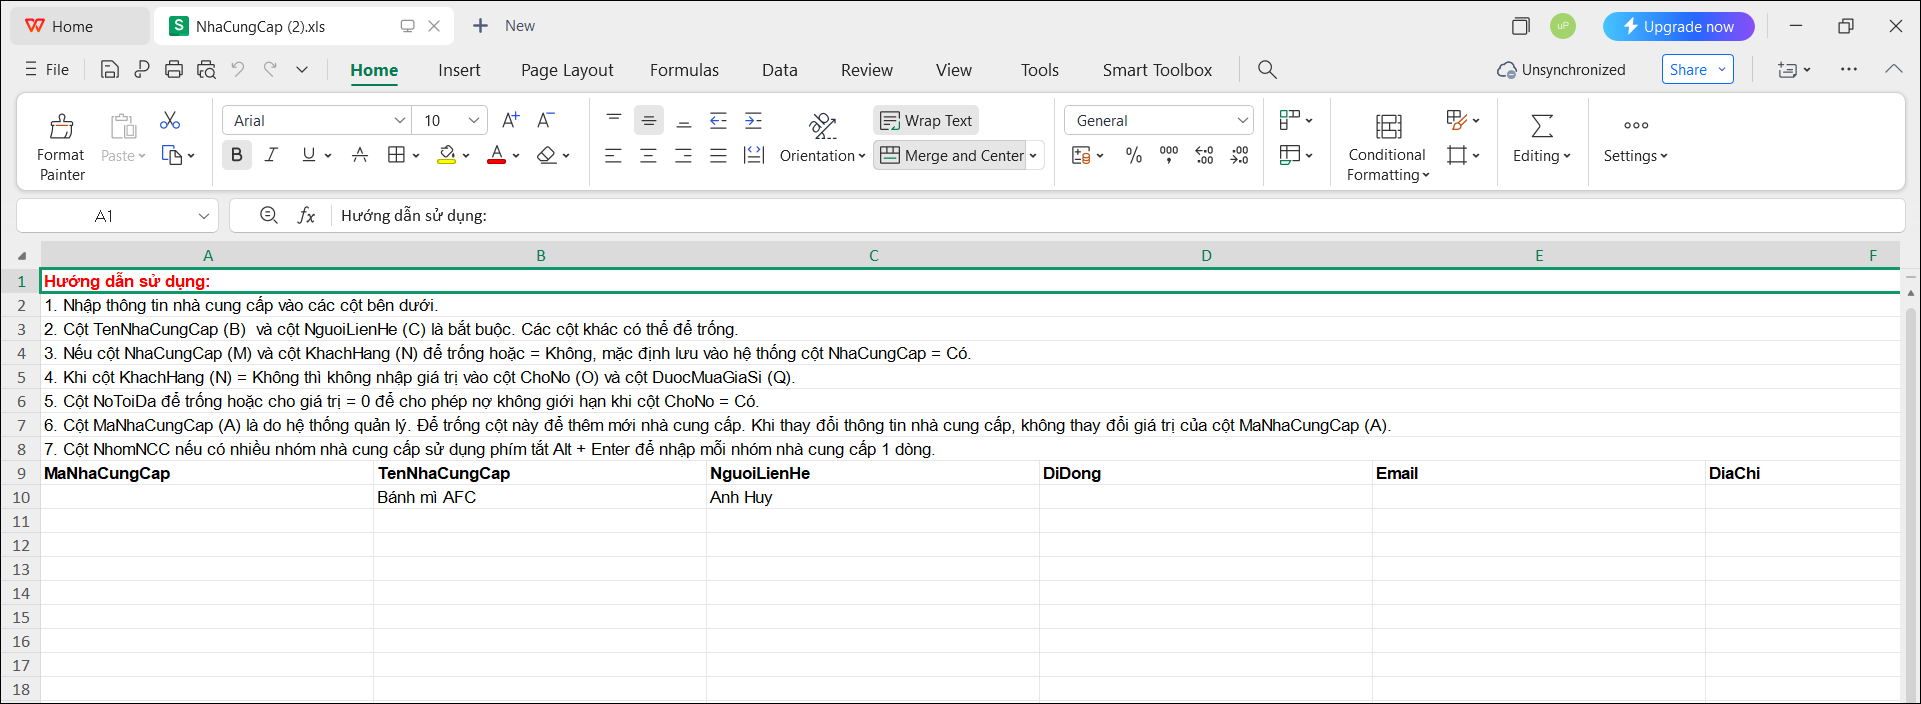
Task: Open a New document tab
Action: coord(504,26)
